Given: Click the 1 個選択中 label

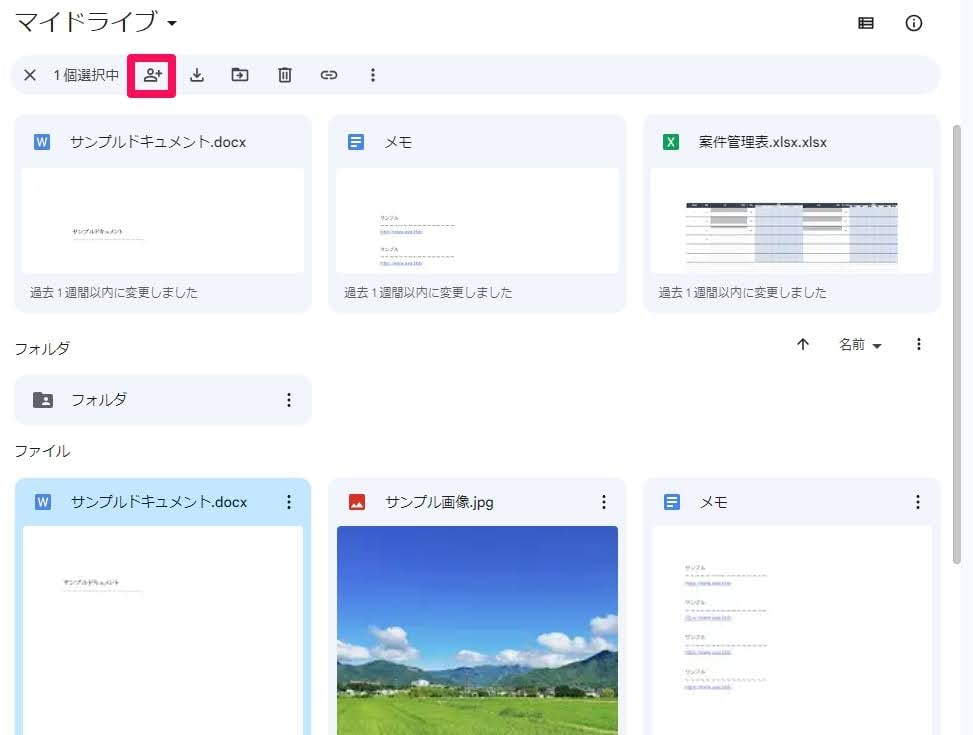Looking at the screenshot, I should tap(86, 75).
